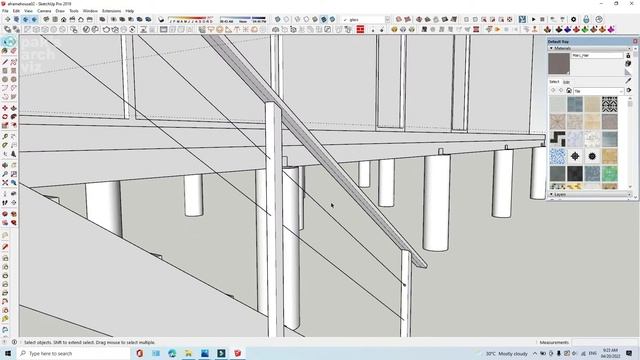Click the Sample Paint eyedropper in Materials
The width and height of the screenshot is (640, 360).
(x=628, y=80)
